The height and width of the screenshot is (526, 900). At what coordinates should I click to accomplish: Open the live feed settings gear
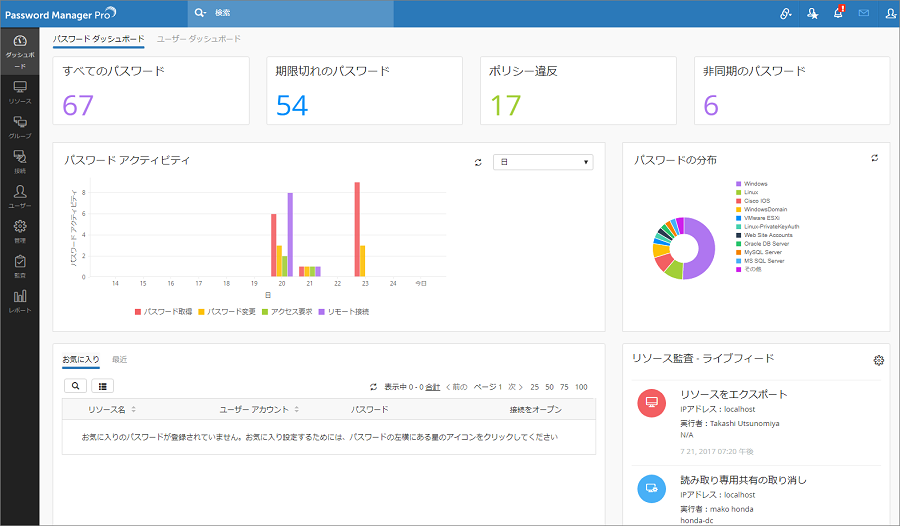[878, 360]
